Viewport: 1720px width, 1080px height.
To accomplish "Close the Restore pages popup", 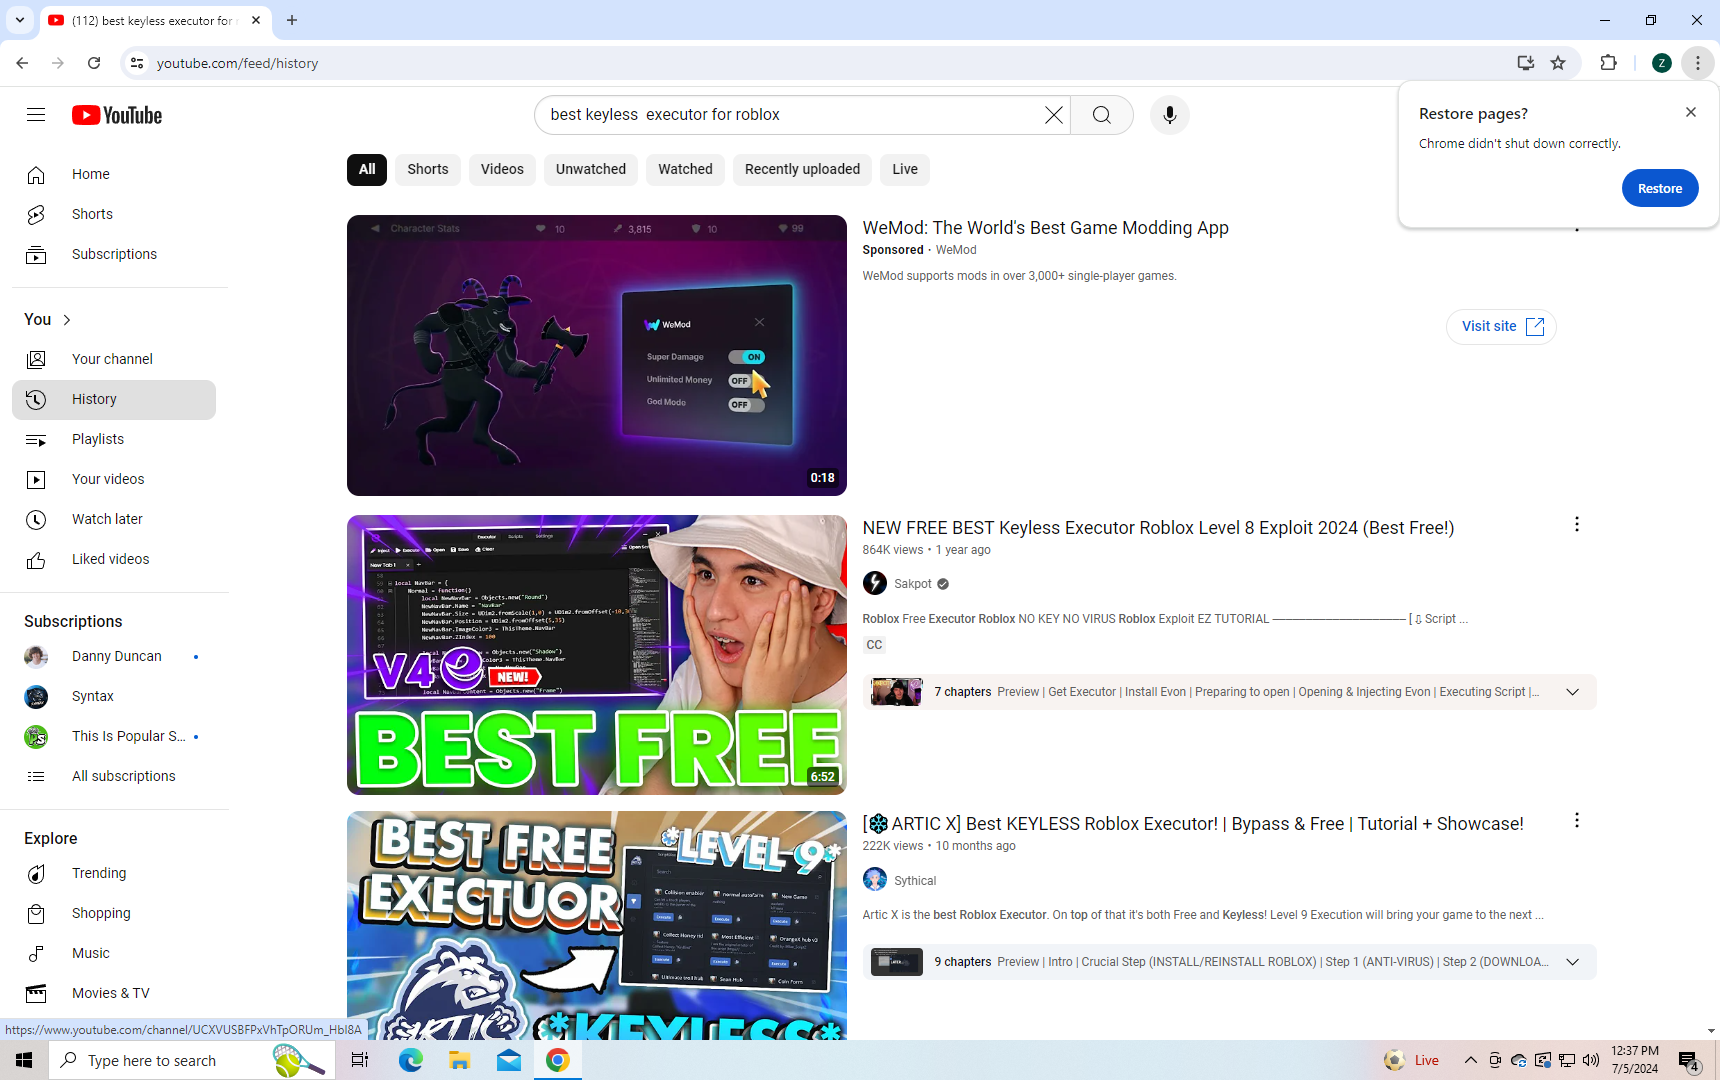I will click(1691, 112).
